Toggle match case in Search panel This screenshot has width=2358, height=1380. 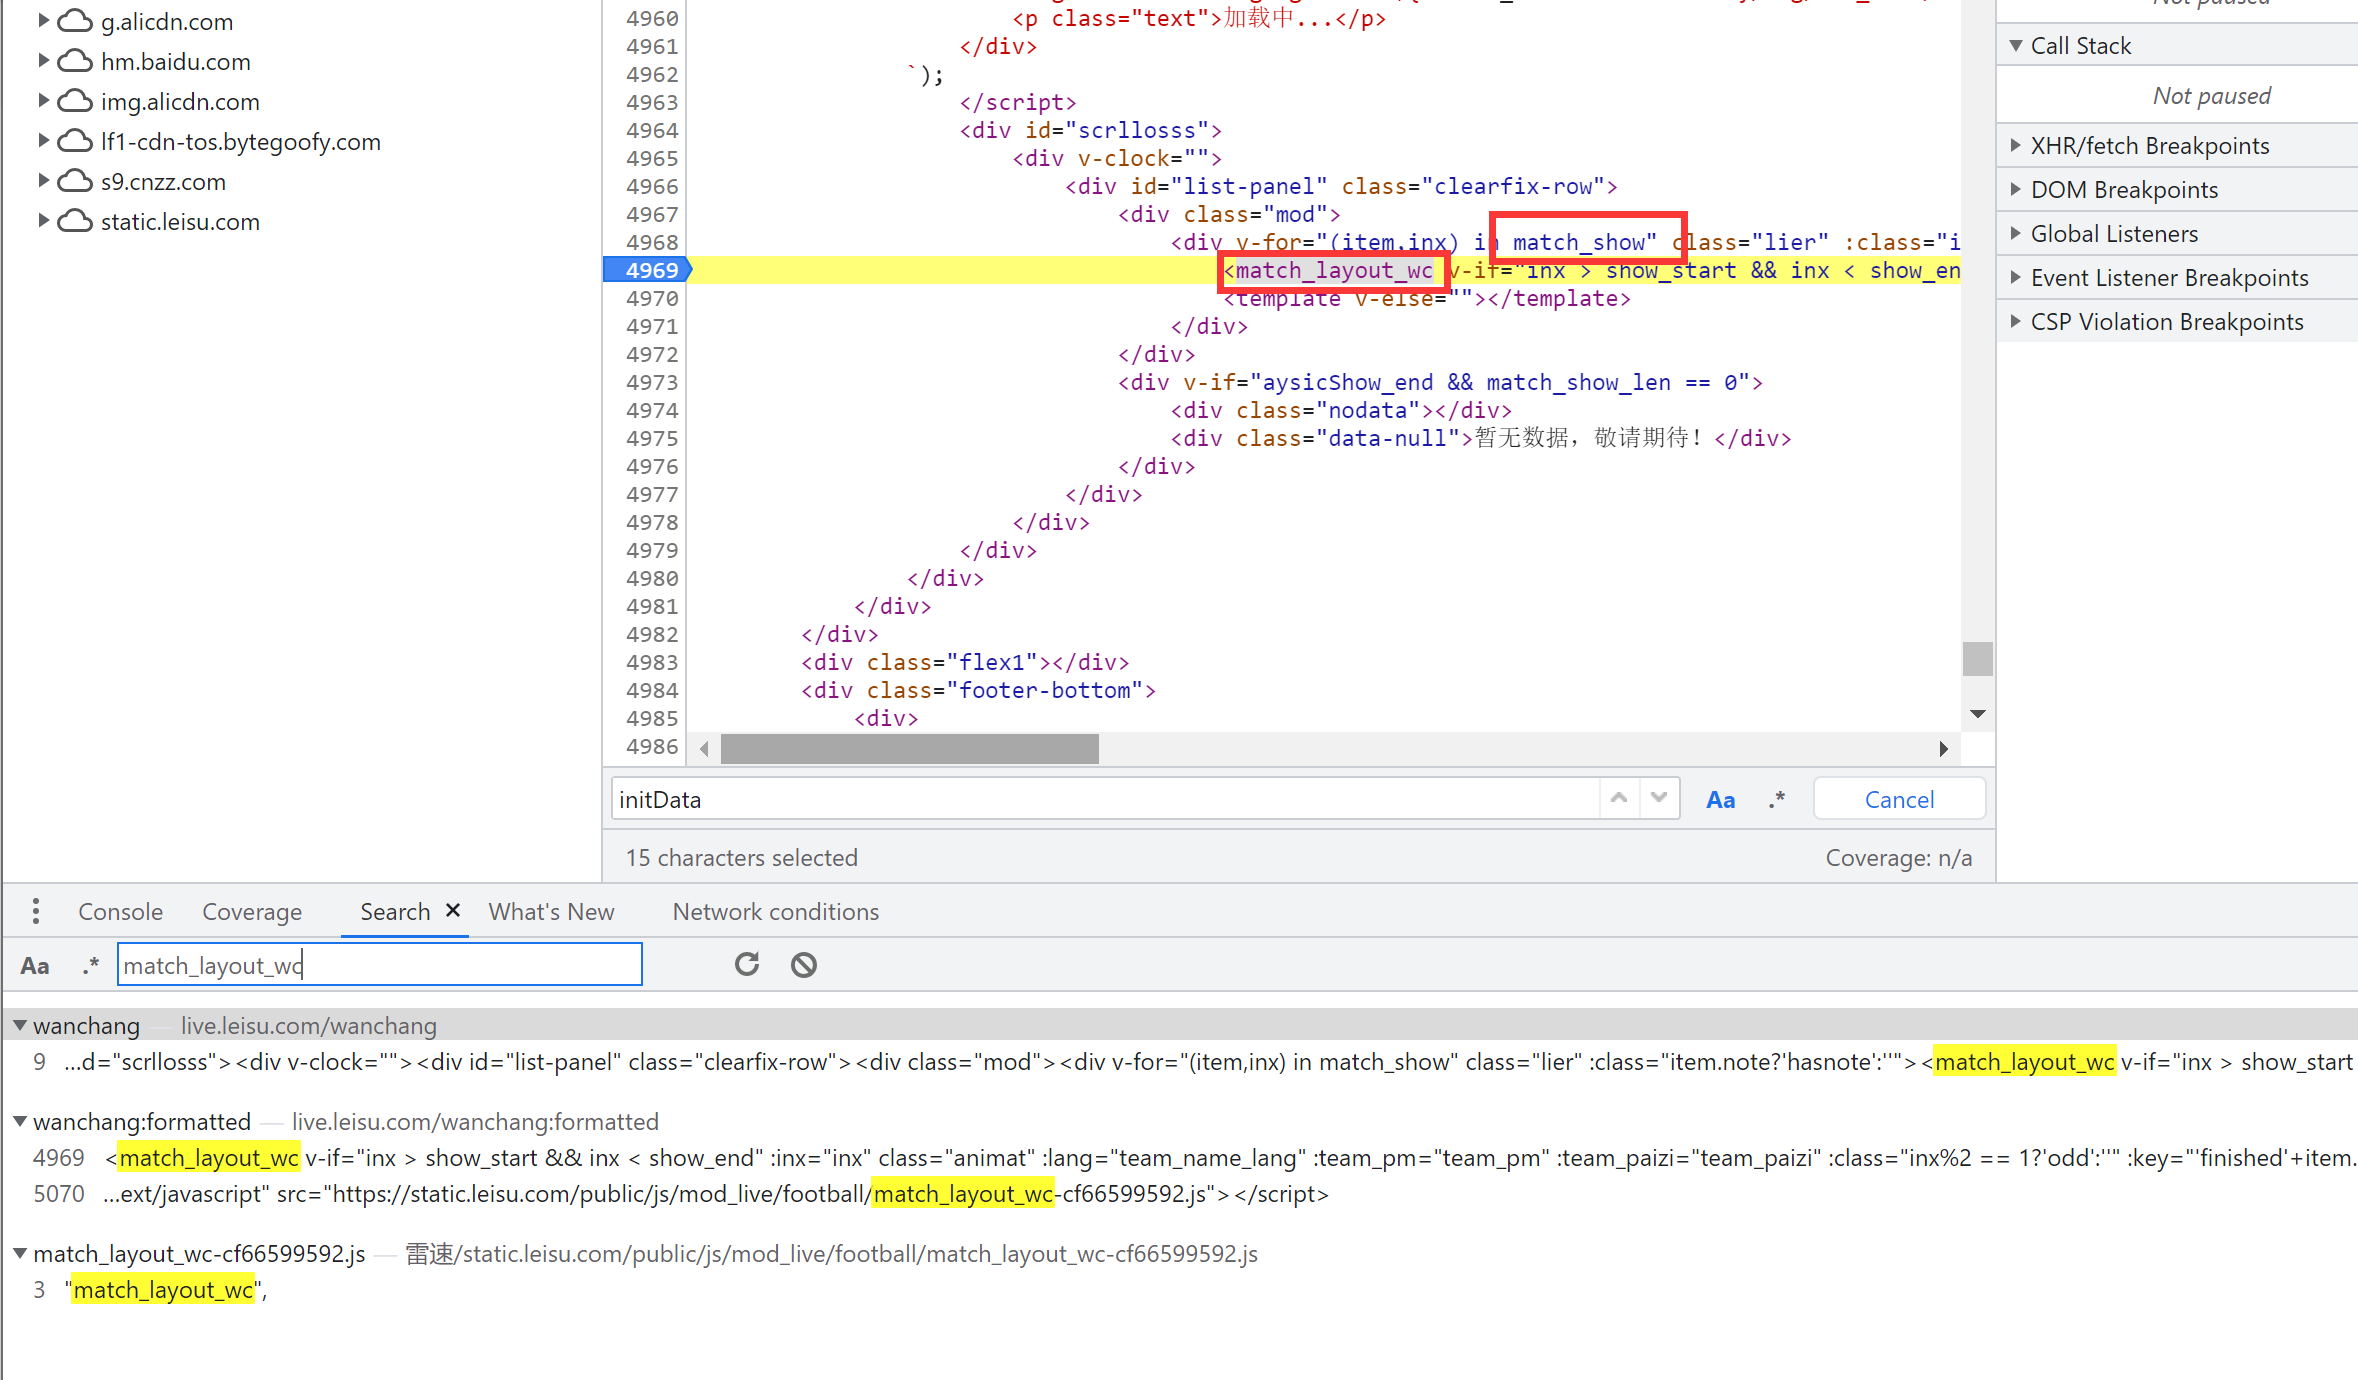click(x=35, y=966)
